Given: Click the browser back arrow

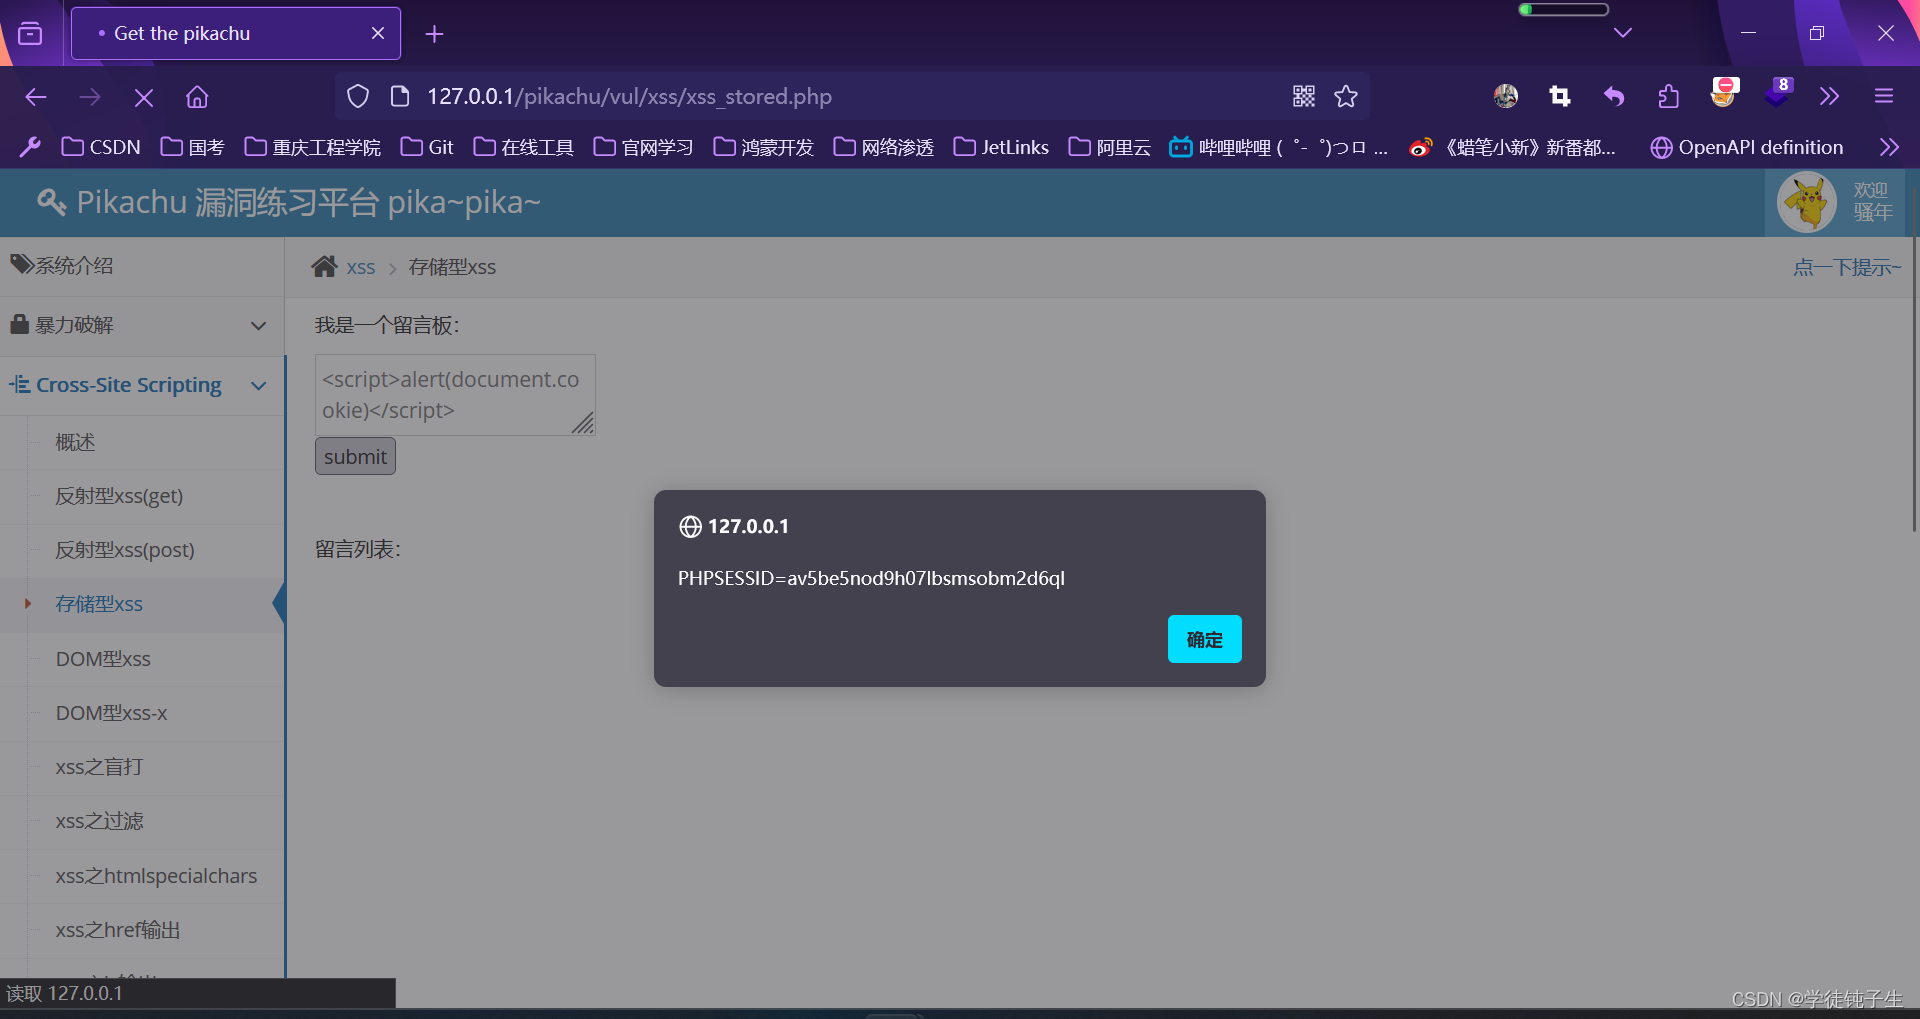Looking at the screenshot, I should point(36,97).
